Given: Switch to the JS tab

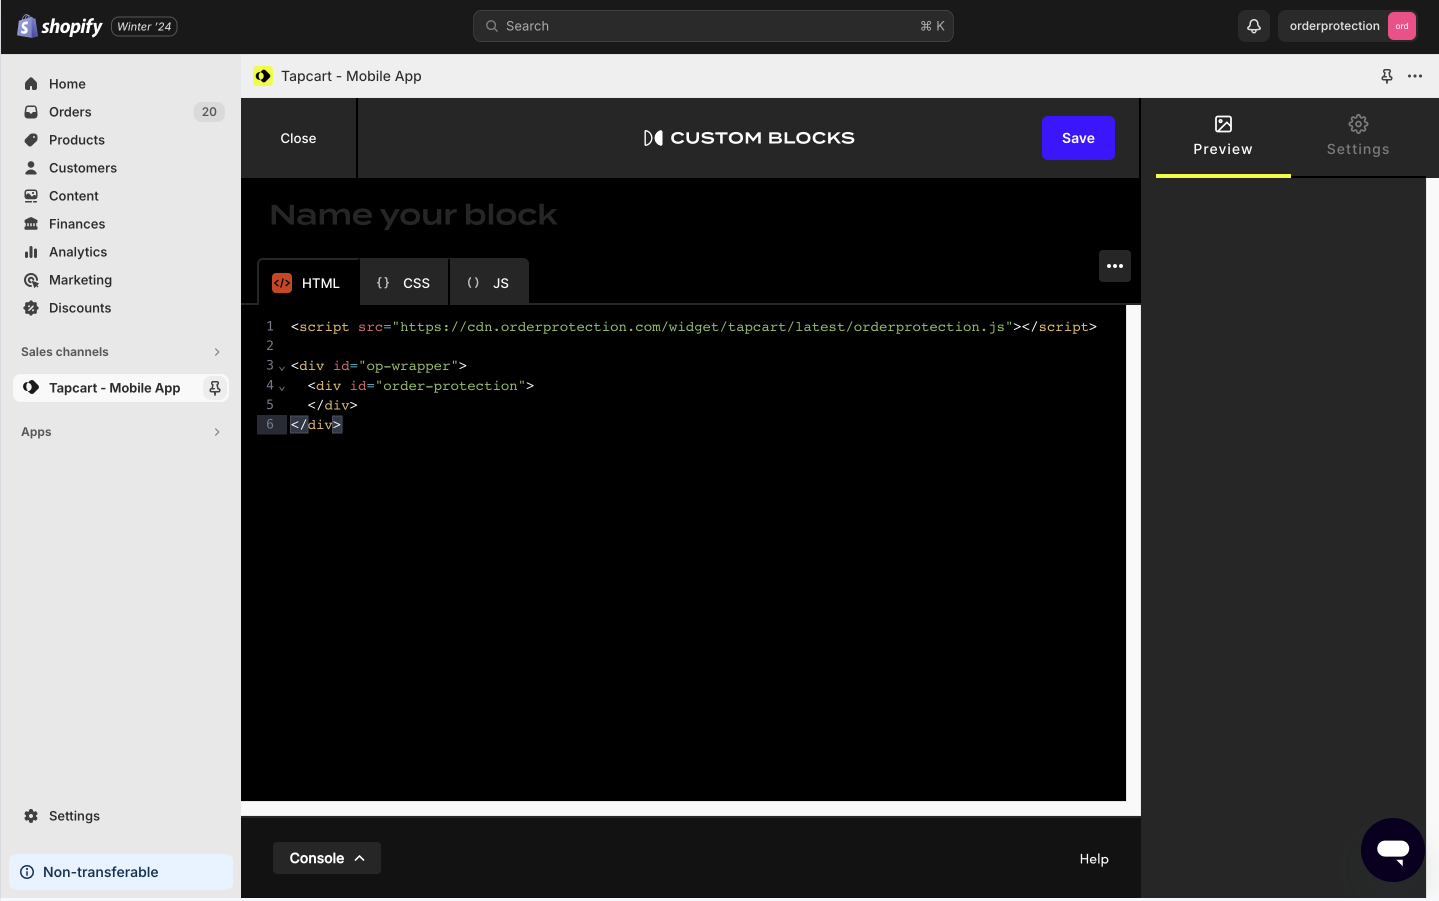Looking at the screenshot, I should pyautogui.click(x=488, y=283).
